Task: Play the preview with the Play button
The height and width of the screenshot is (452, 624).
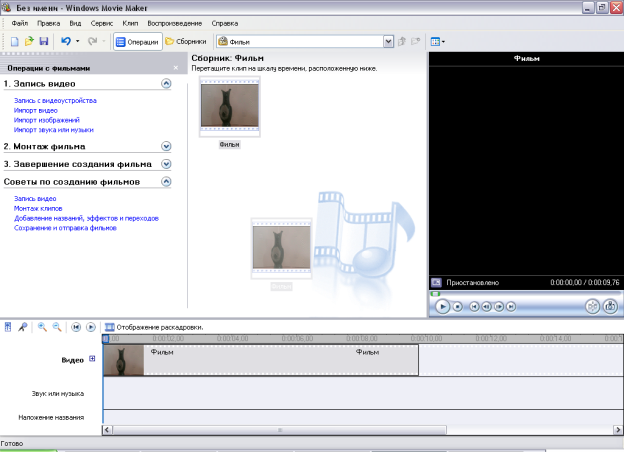Action: click(x=442, y=306)
